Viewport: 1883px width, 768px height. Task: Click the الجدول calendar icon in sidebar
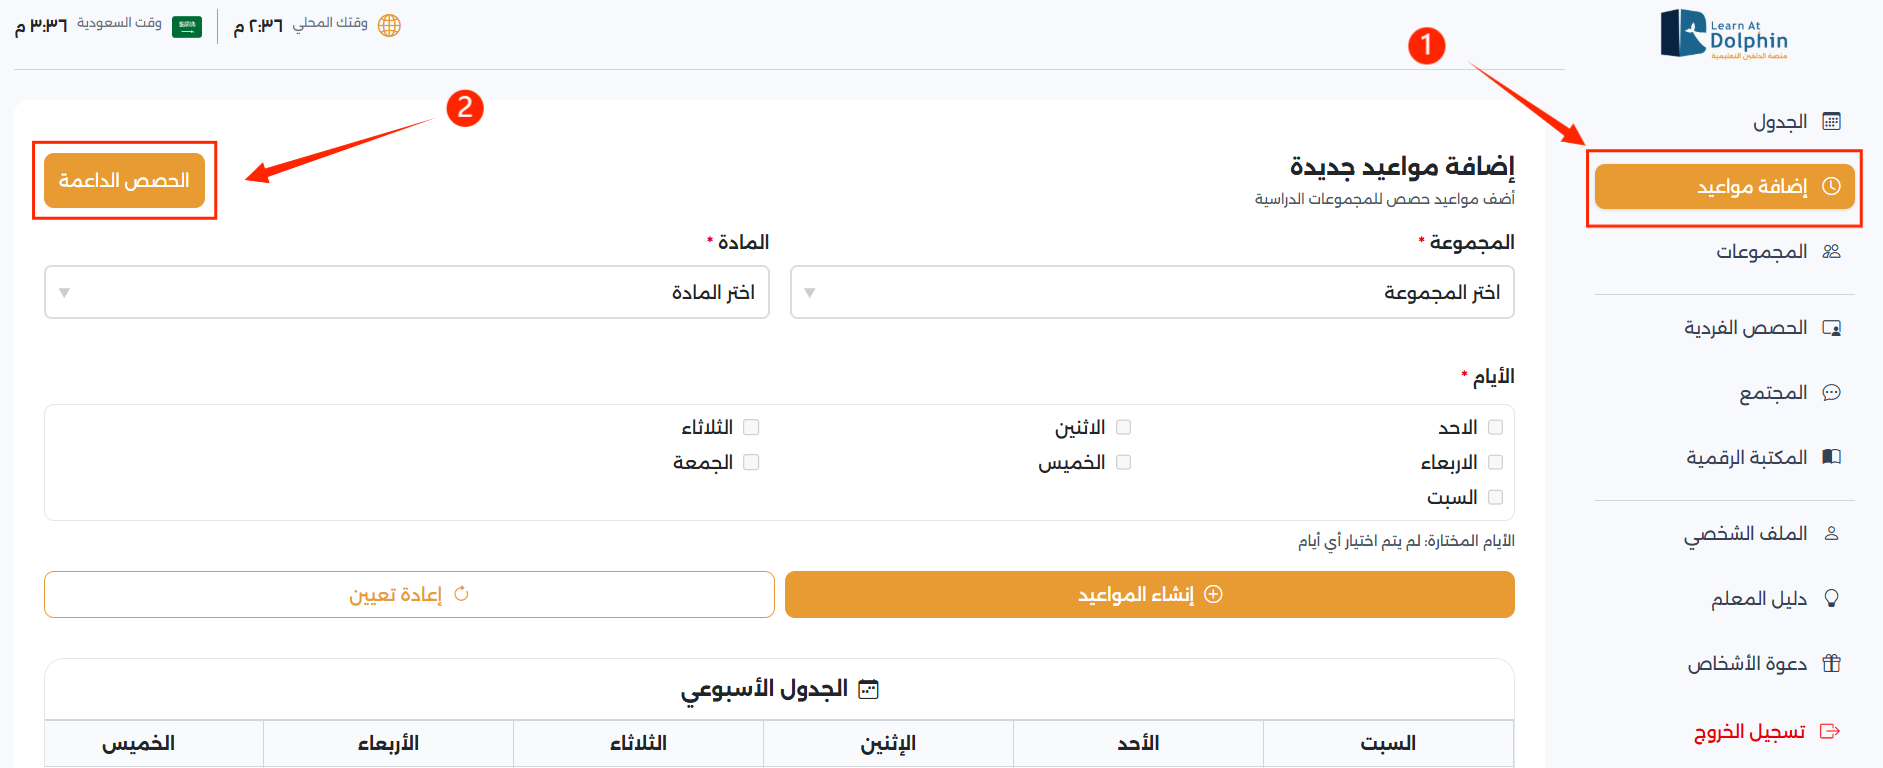coord(1833,121)
